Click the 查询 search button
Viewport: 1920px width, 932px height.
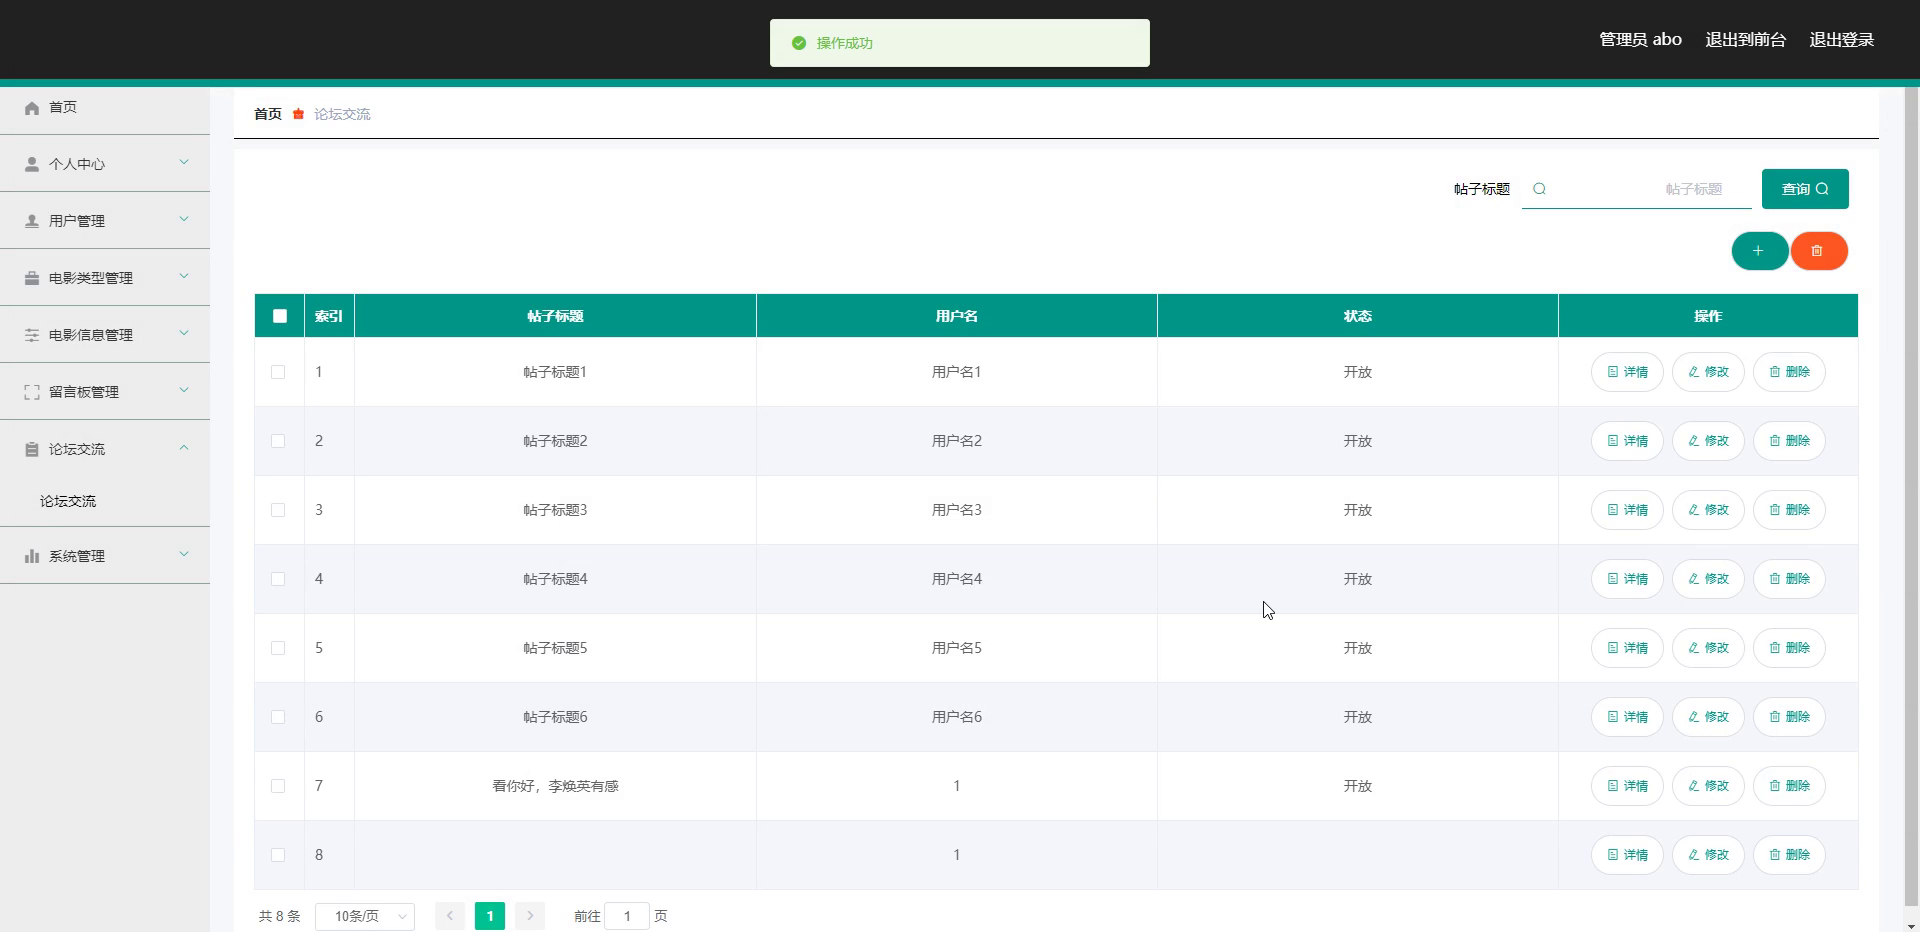[1805, 189]
